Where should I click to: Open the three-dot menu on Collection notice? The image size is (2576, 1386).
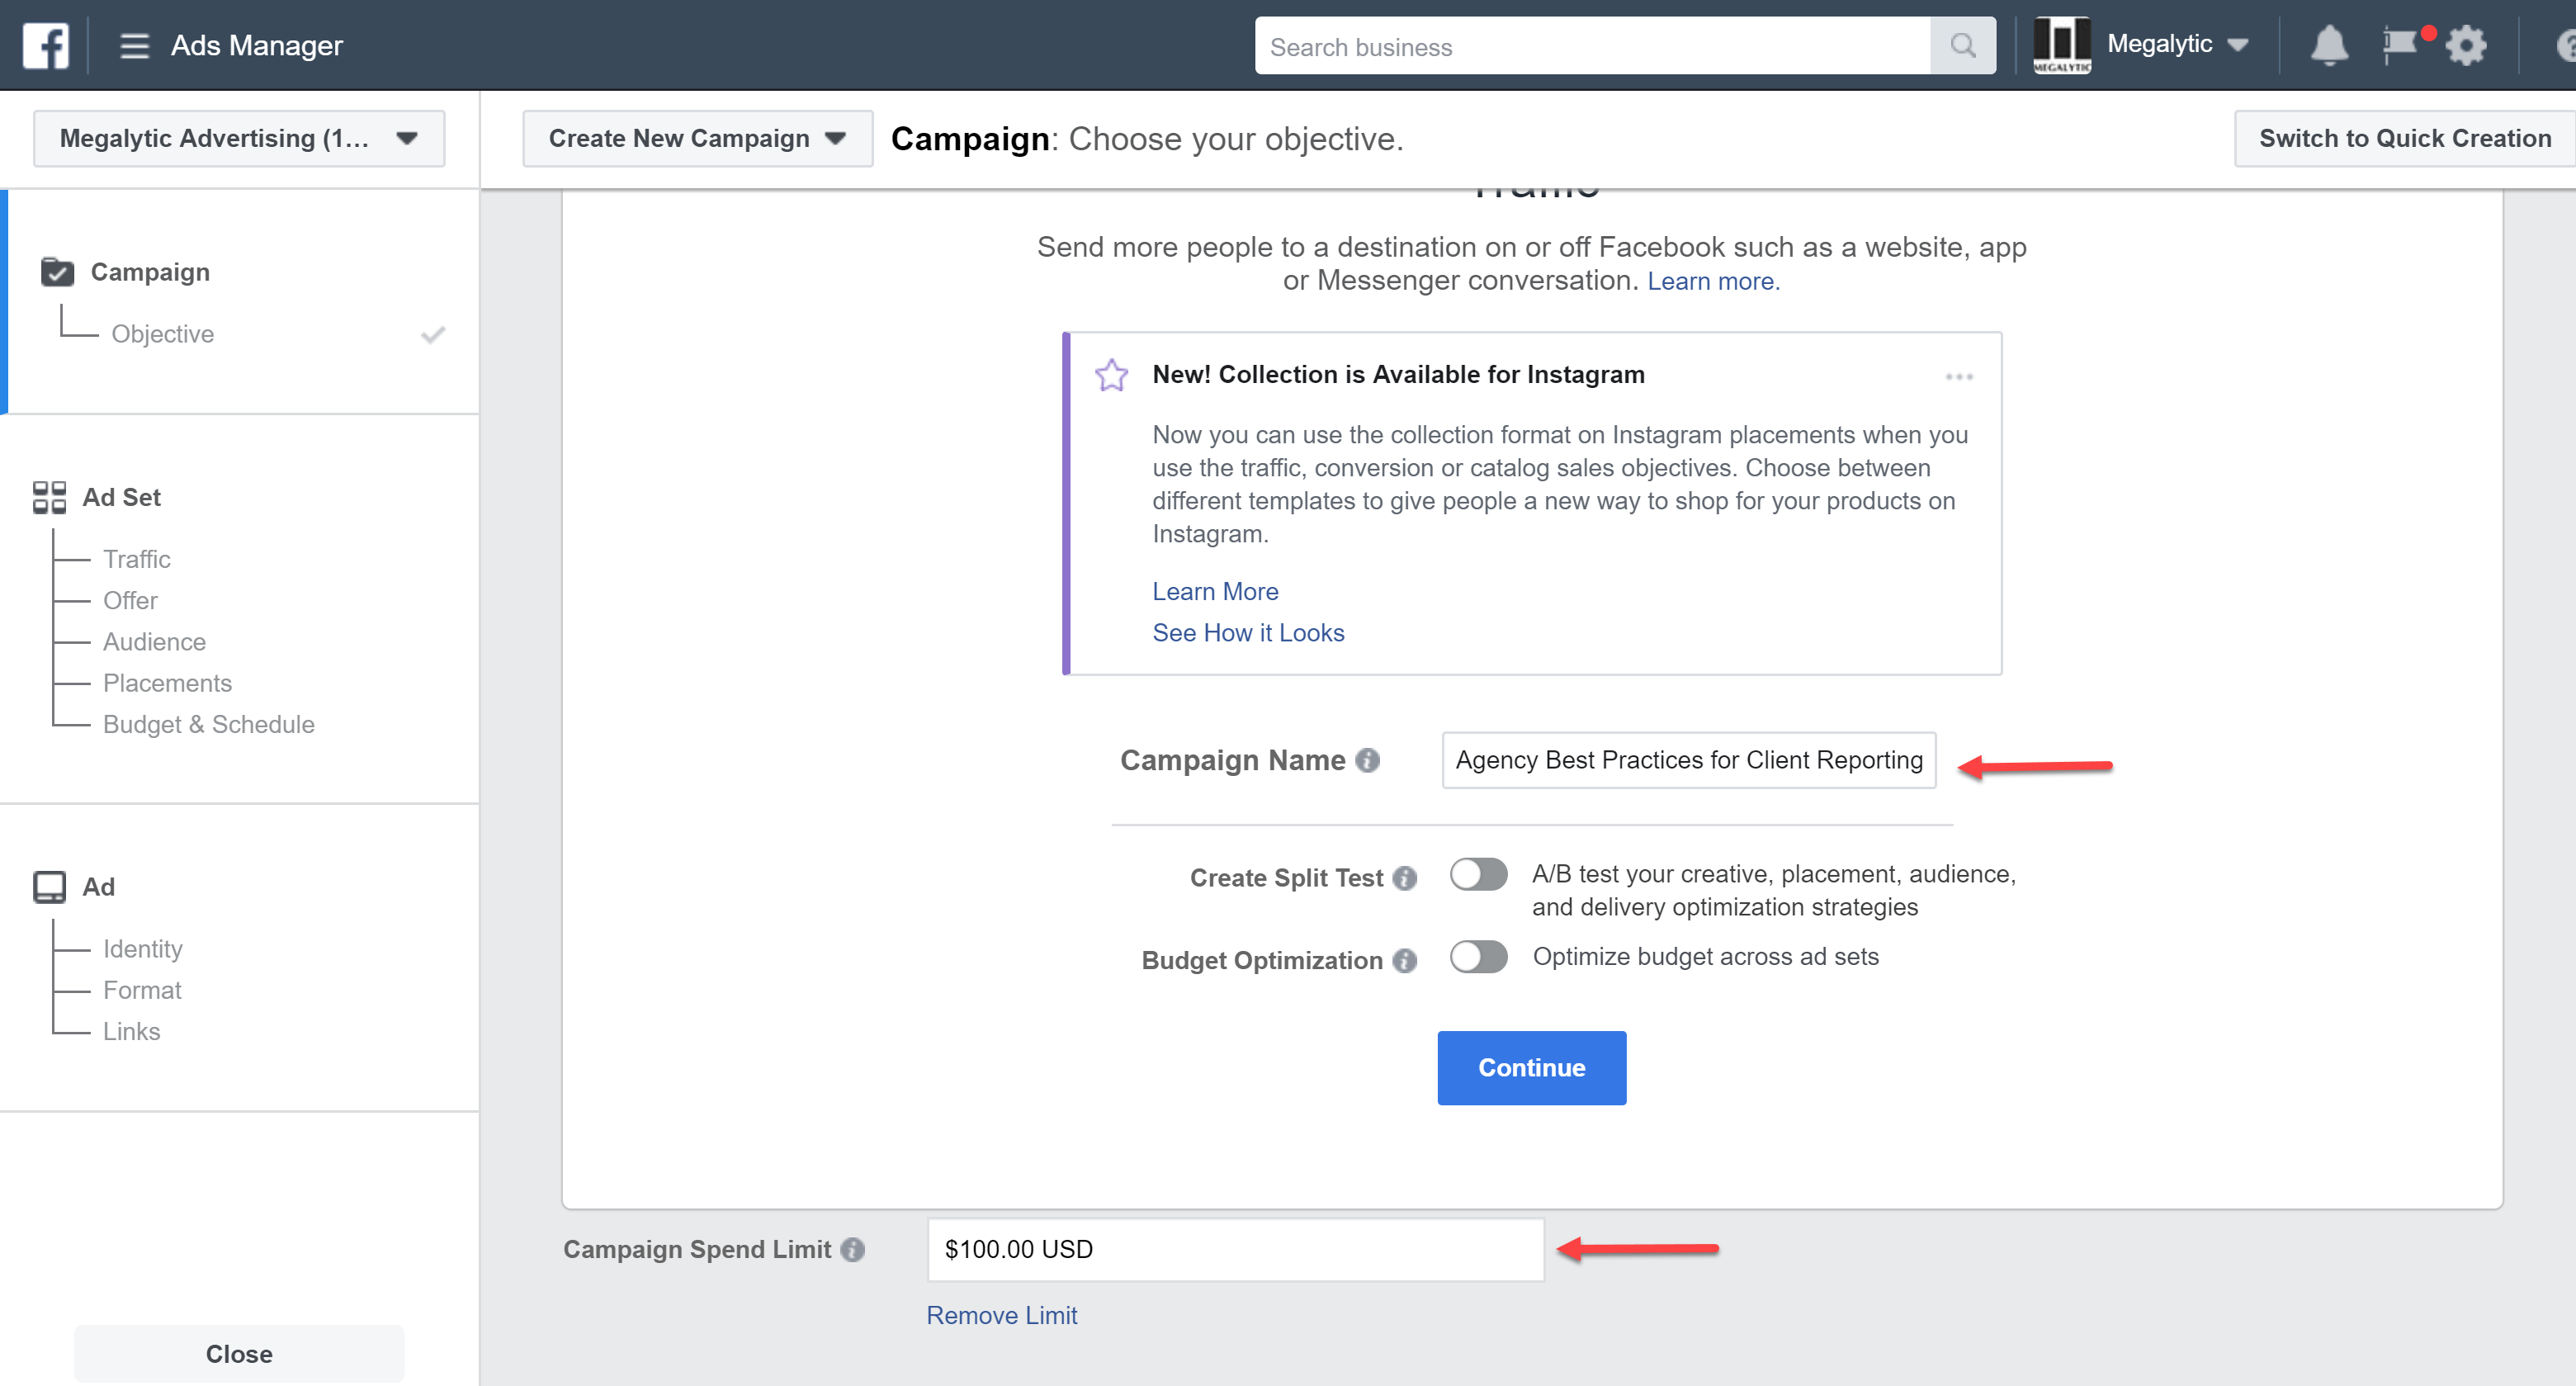(1958, 377)
